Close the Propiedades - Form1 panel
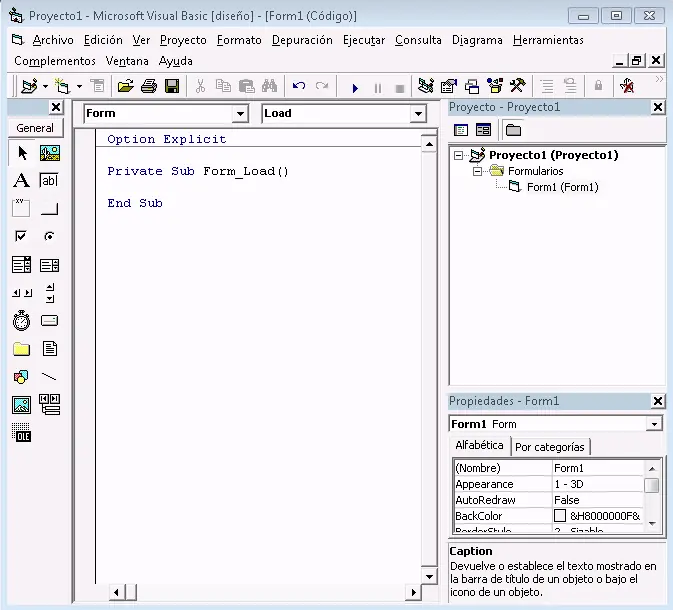 tap(658, 401)
